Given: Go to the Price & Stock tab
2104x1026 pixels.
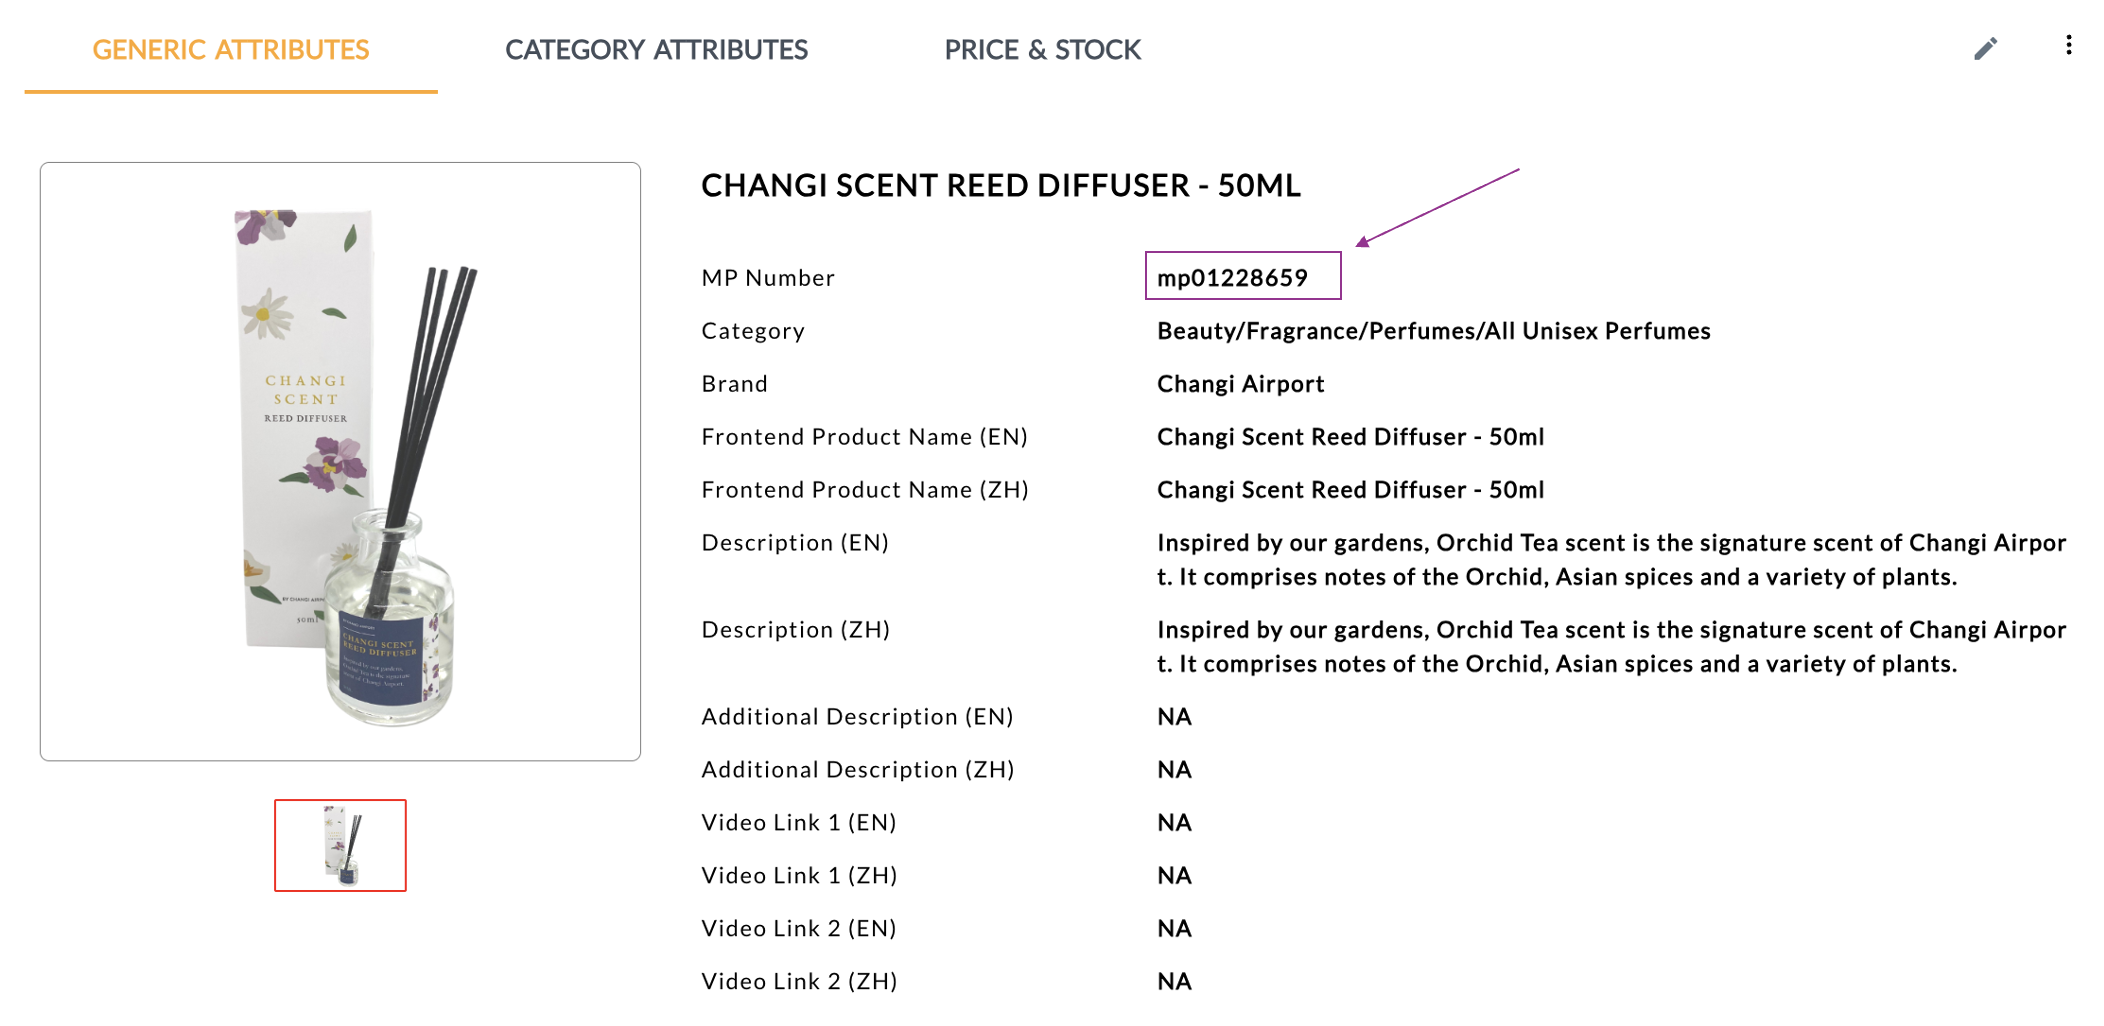Looking at the screenshot, I should pyautogui.click(x=1042, y=50).
